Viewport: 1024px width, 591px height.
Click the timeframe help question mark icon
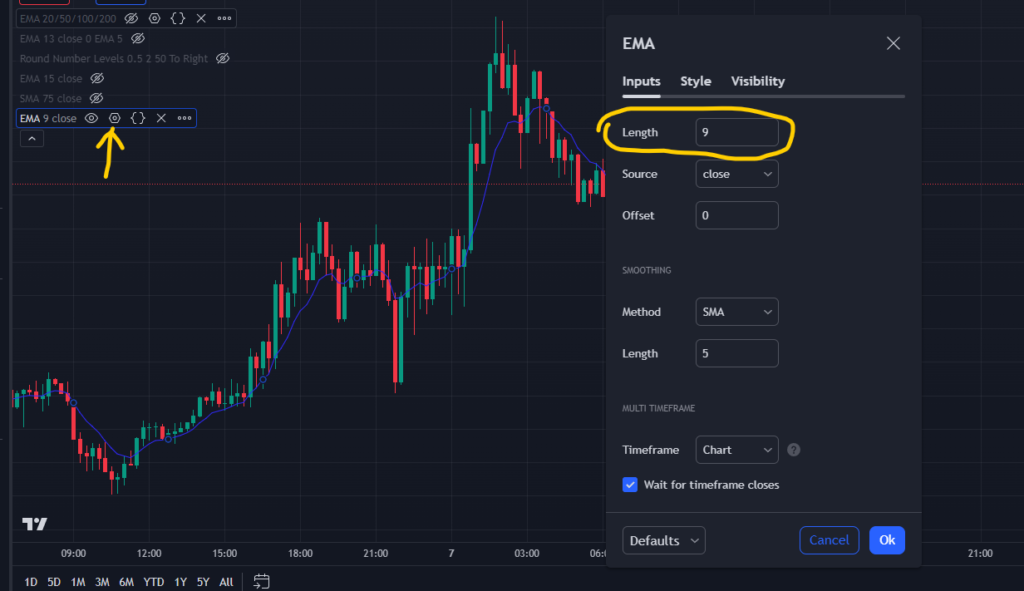click(x=794, y=450)
